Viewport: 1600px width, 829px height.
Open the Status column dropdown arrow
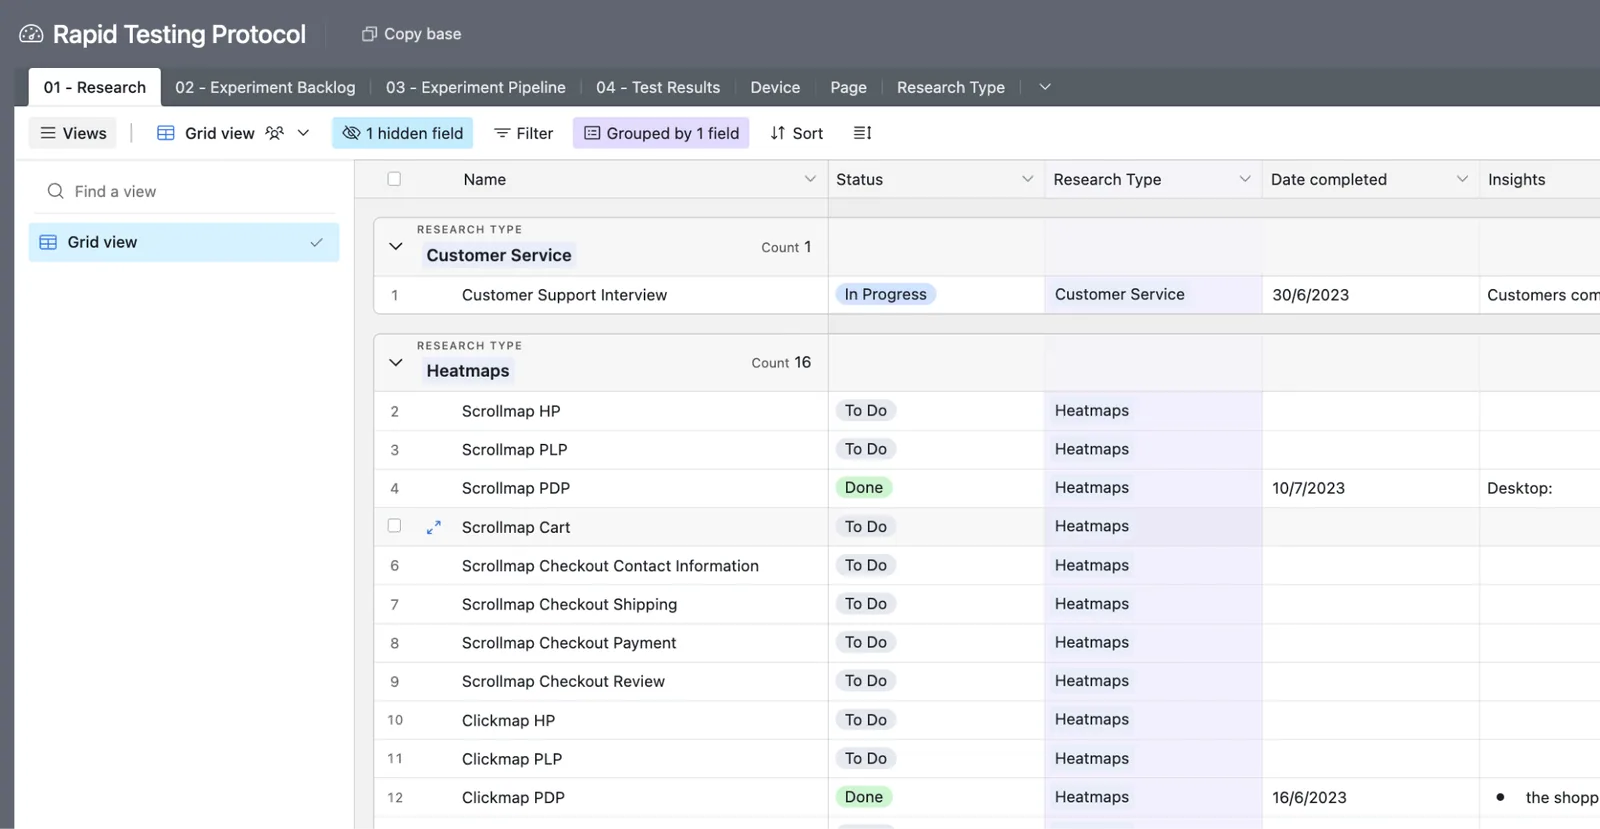(1027, 179)
